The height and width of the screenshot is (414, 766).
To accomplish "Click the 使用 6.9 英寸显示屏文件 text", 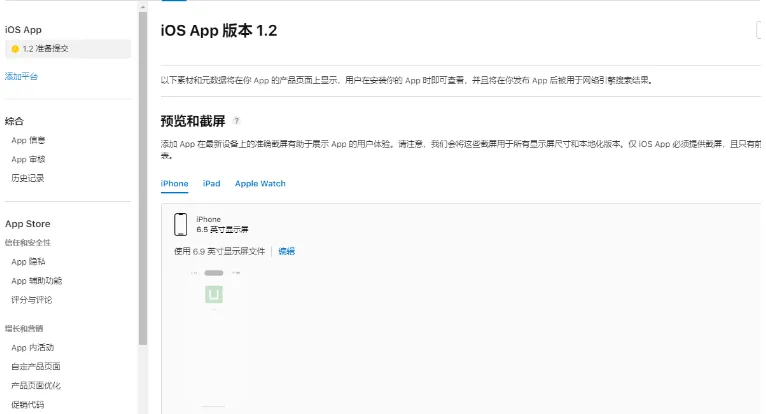I will [x=219, y=251].
